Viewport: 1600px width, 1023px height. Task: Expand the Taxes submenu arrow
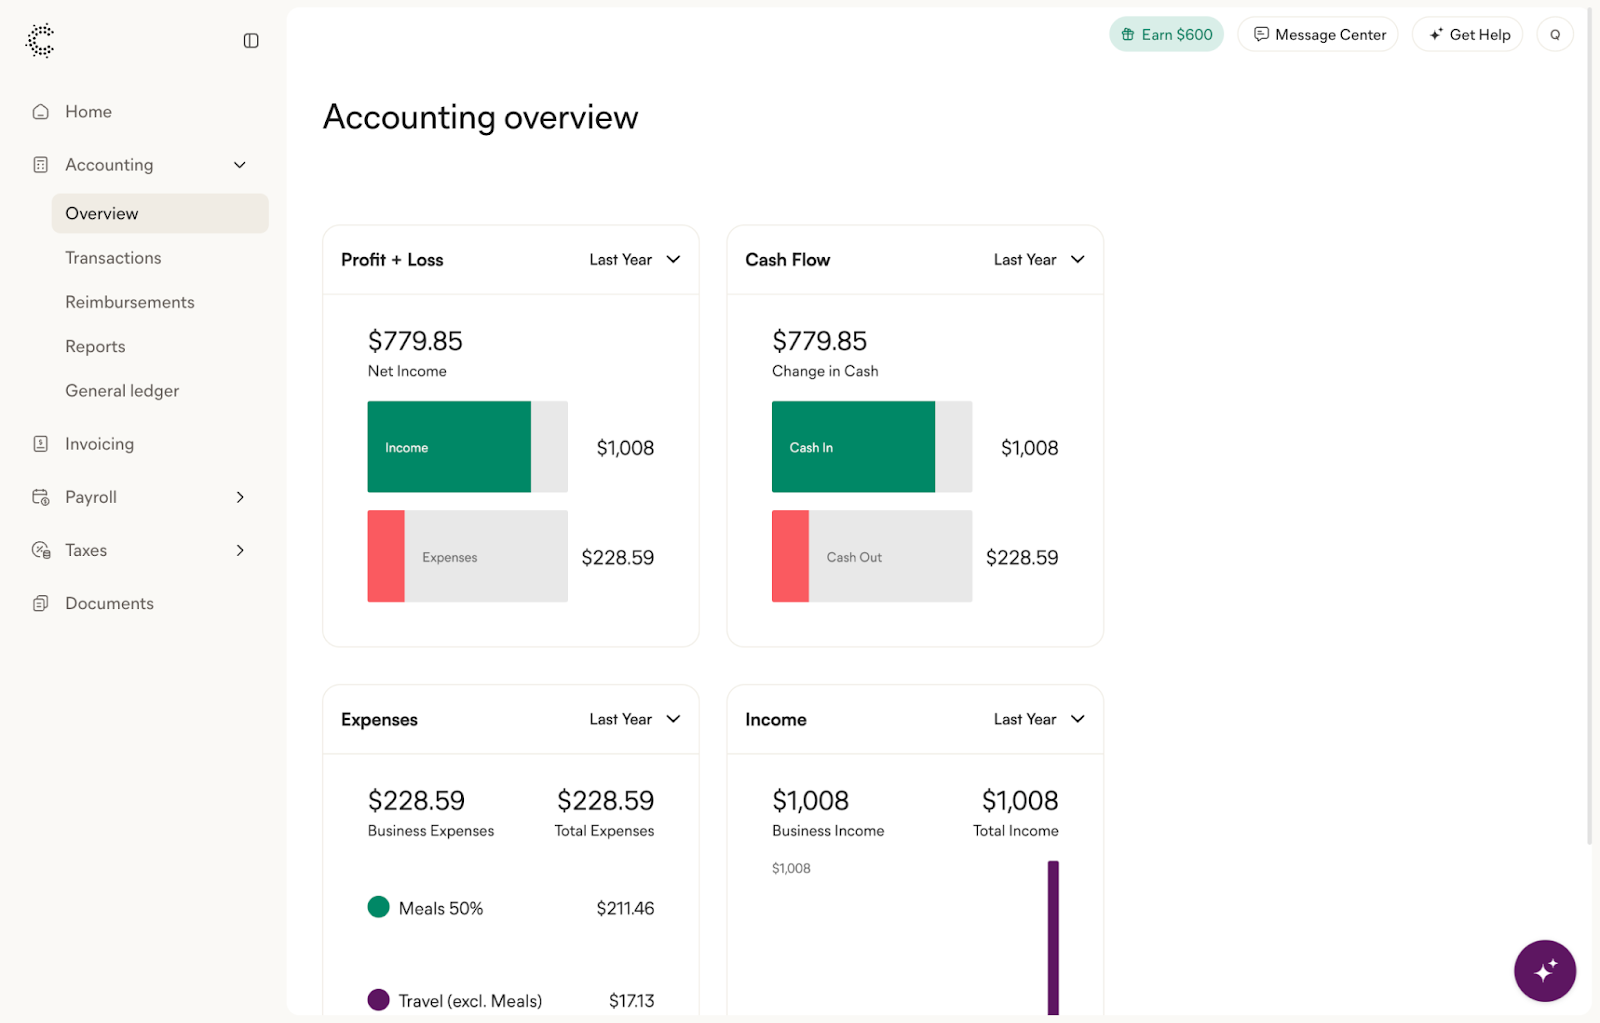click(240, 550)
